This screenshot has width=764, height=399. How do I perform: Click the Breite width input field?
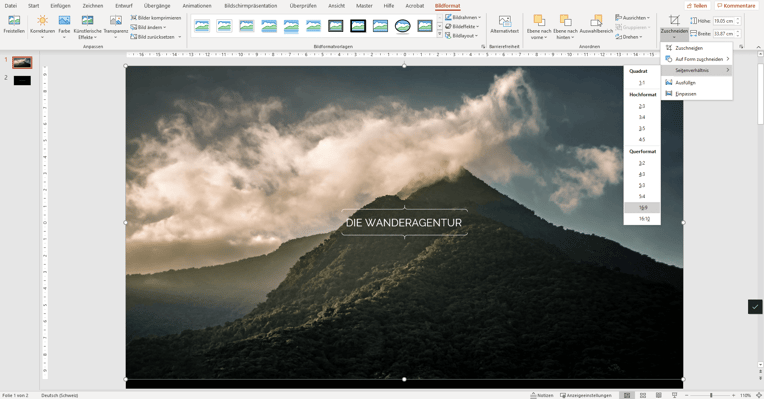click(725, 34)
